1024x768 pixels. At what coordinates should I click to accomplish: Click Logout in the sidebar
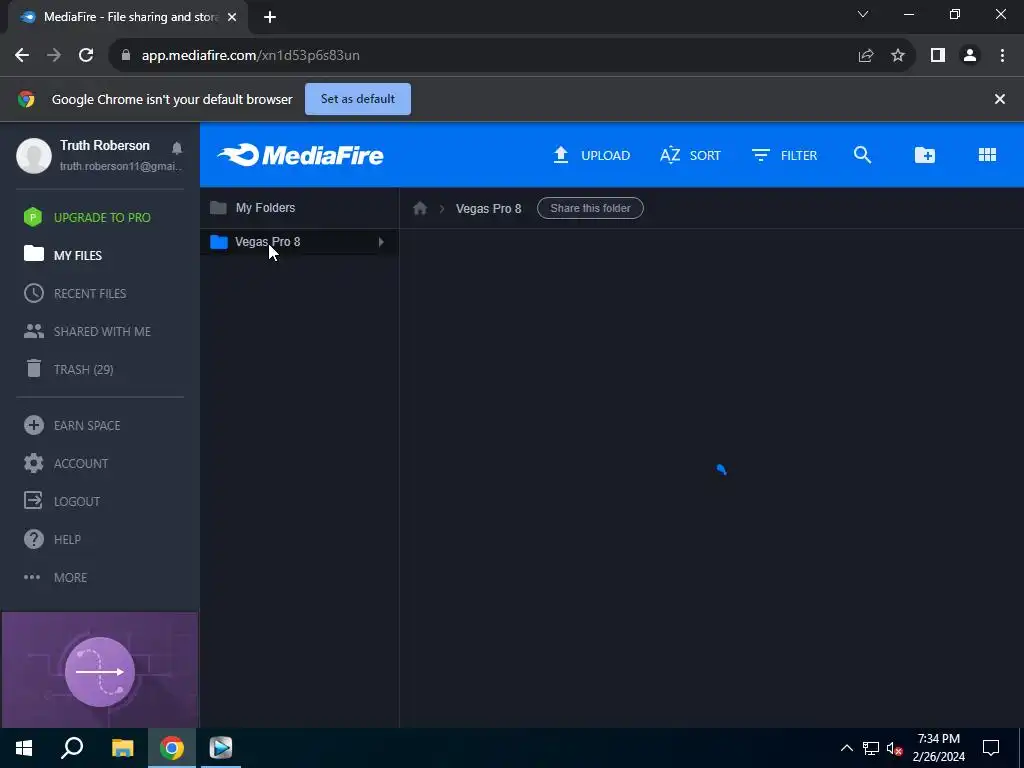point(62,501)
